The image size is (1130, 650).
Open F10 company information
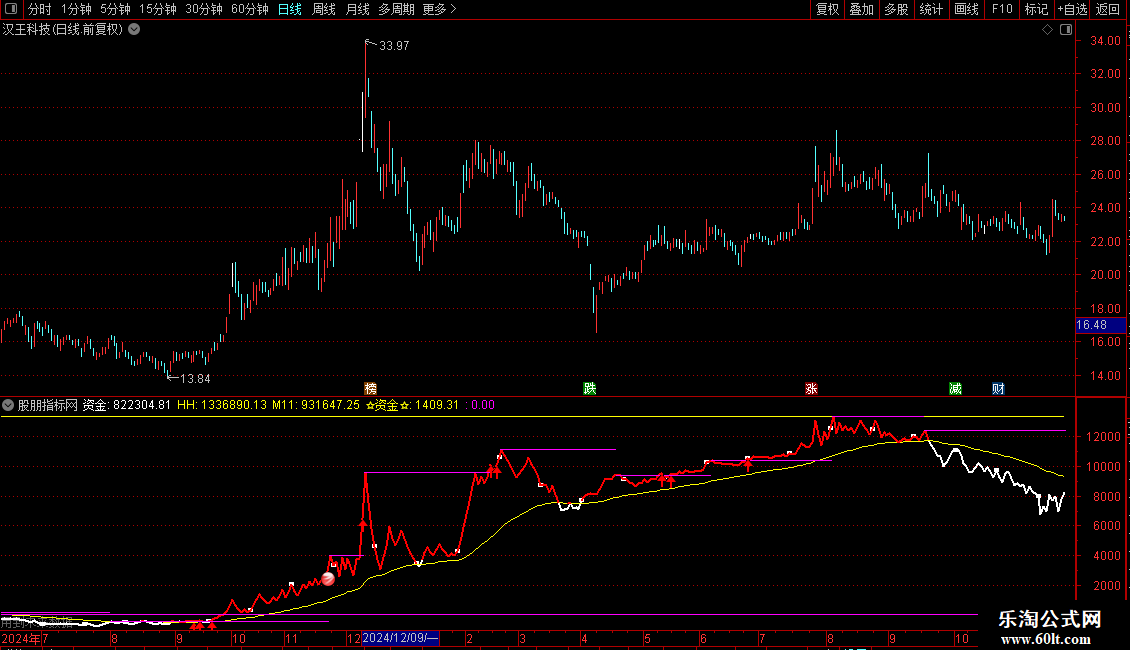pos(1002,9)
